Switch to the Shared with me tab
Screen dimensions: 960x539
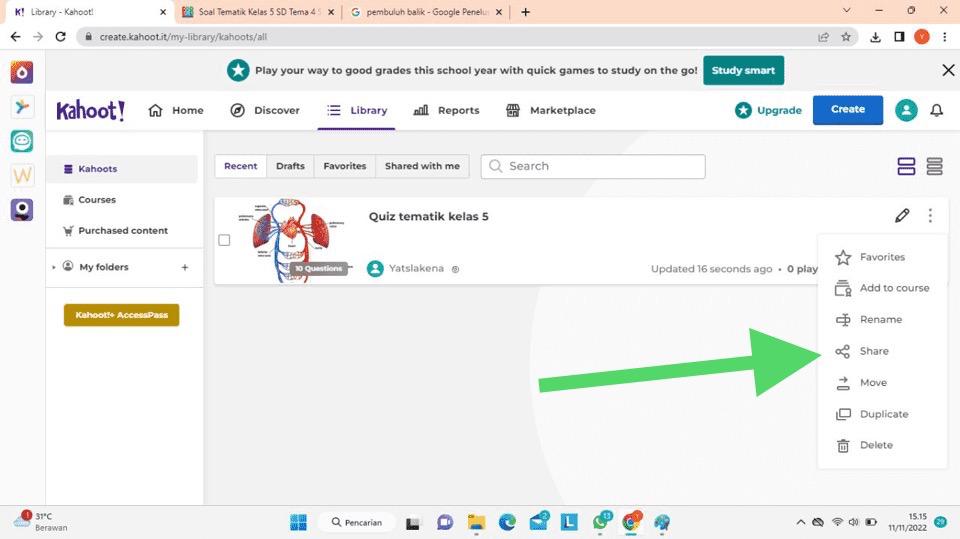[x=422, y=166]
